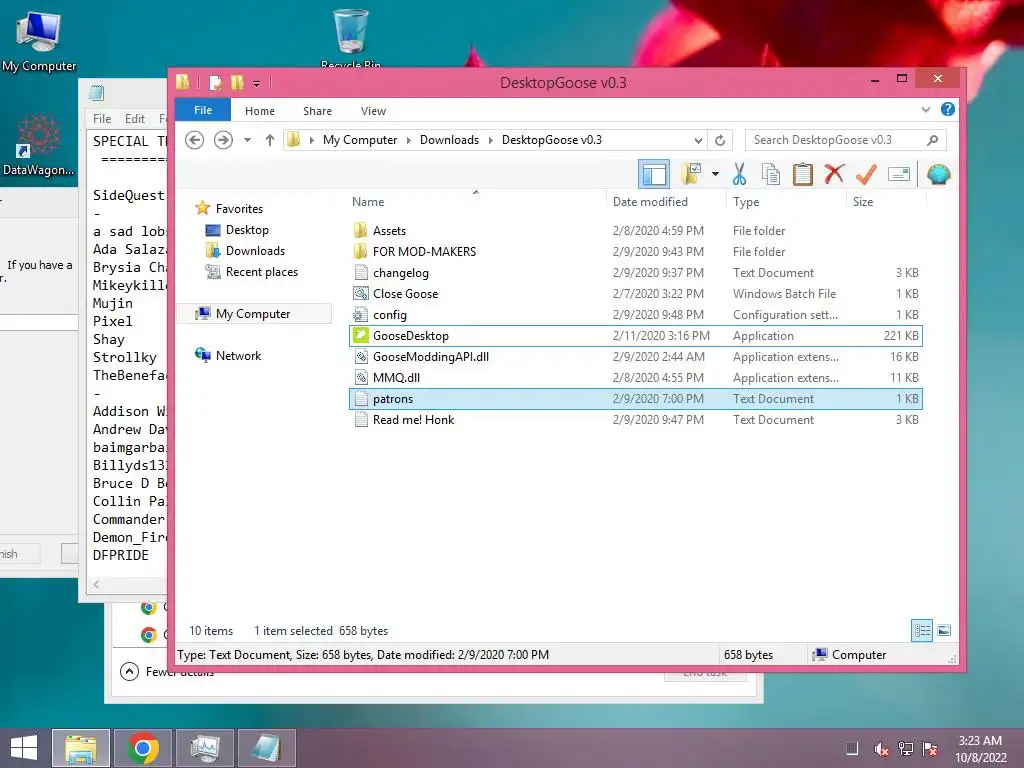Switch to details view icon
The height and width of the screenshot is (768, 1024).
point(922,630)
